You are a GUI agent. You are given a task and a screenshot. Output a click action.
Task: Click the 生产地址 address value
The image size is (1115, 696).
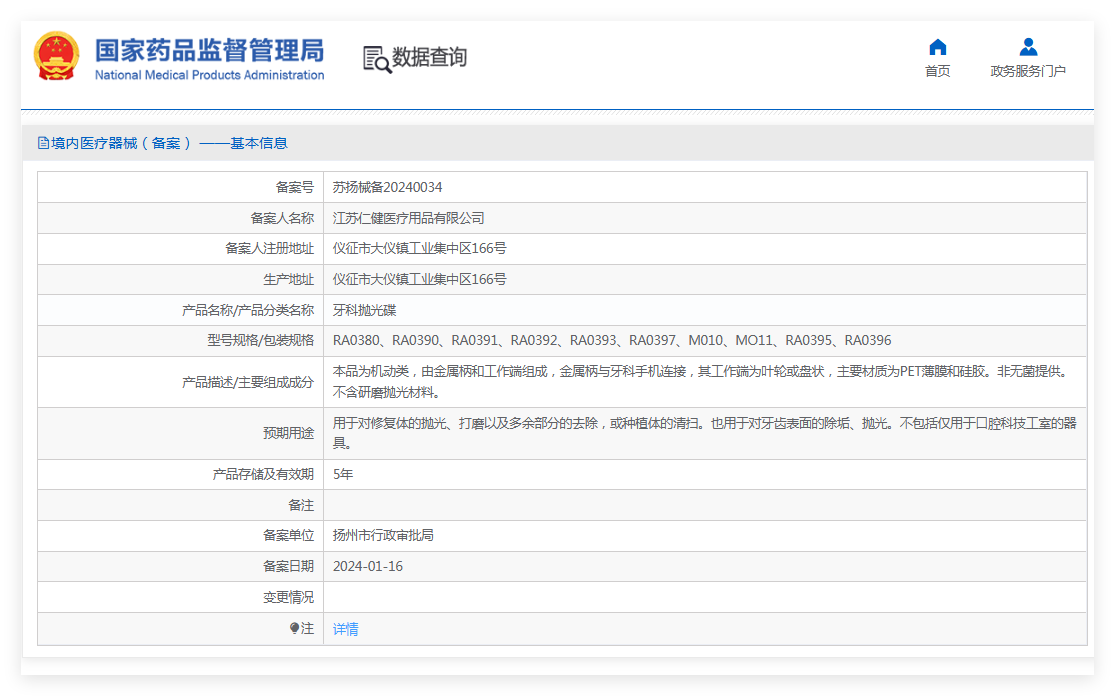(x=420, y=279)
